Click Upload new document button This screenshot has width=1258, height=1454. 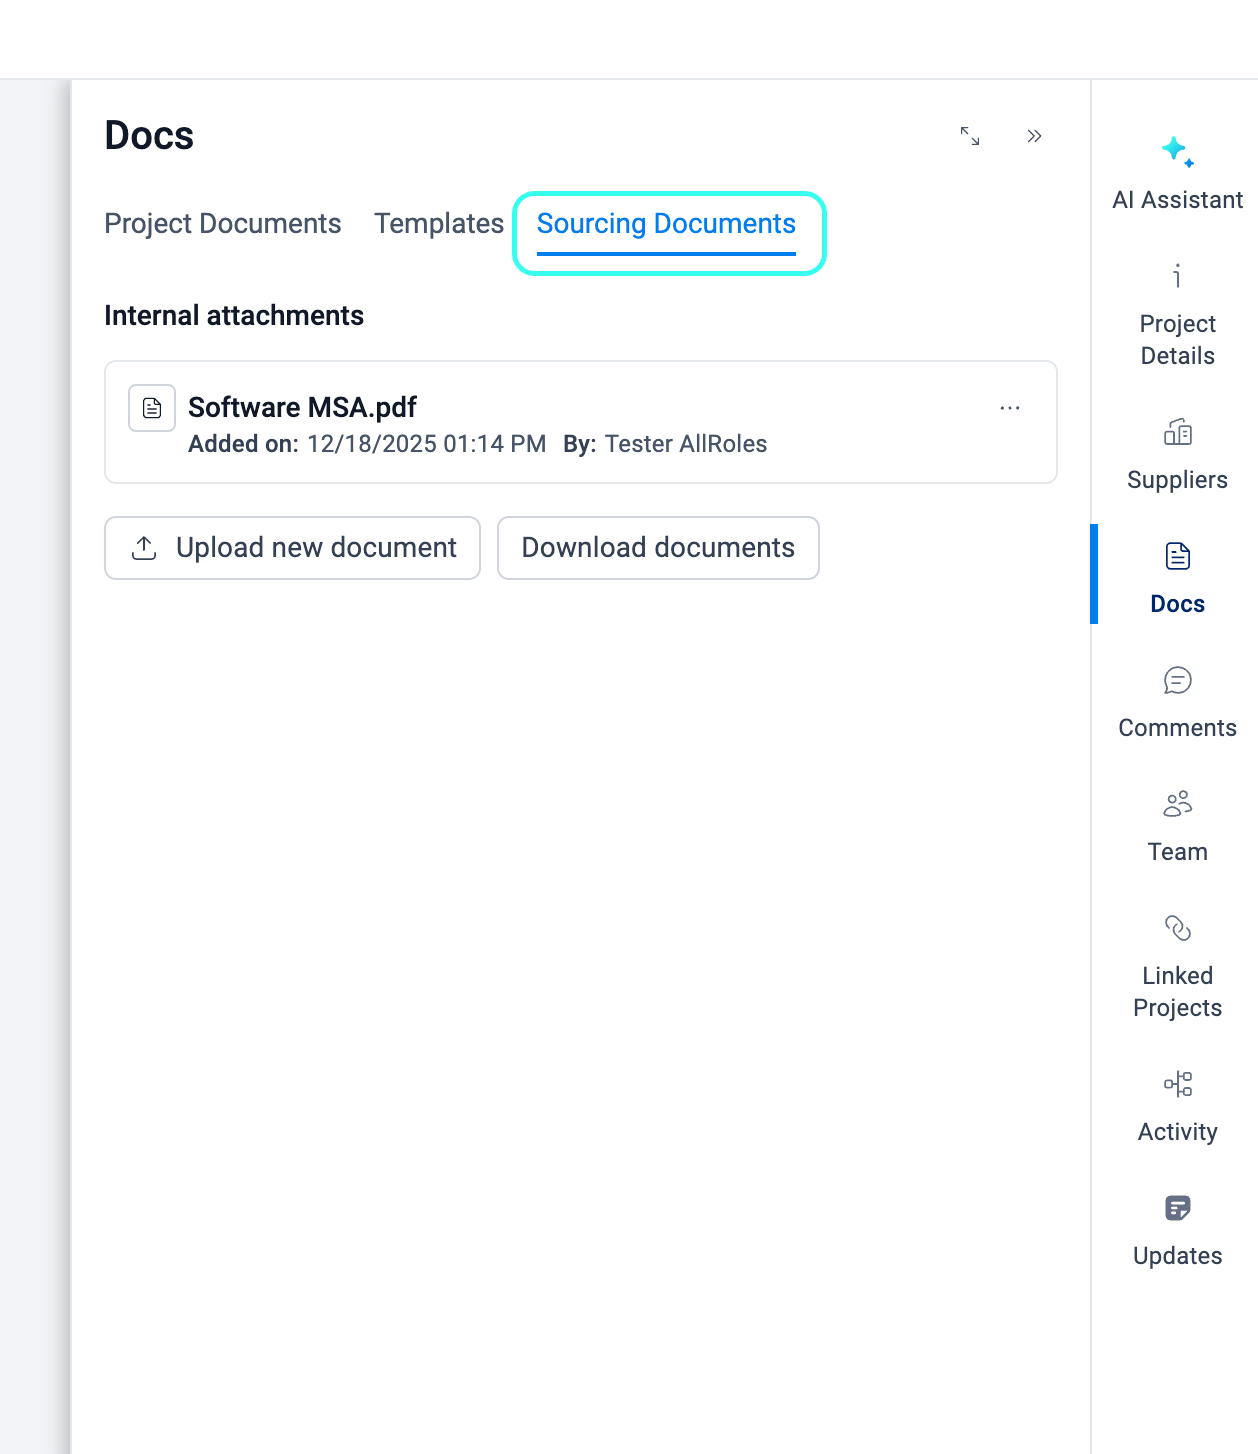tap(292, 548)
